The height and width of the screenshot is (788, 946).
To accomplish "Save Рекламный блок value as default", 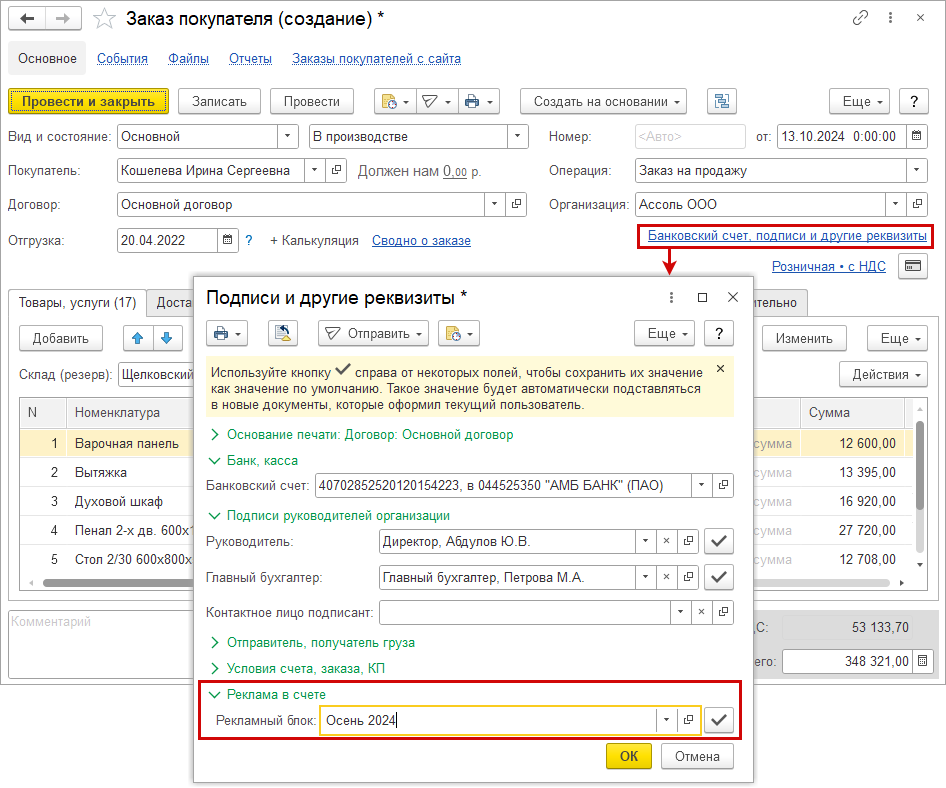I will click(x=719, y=720).
